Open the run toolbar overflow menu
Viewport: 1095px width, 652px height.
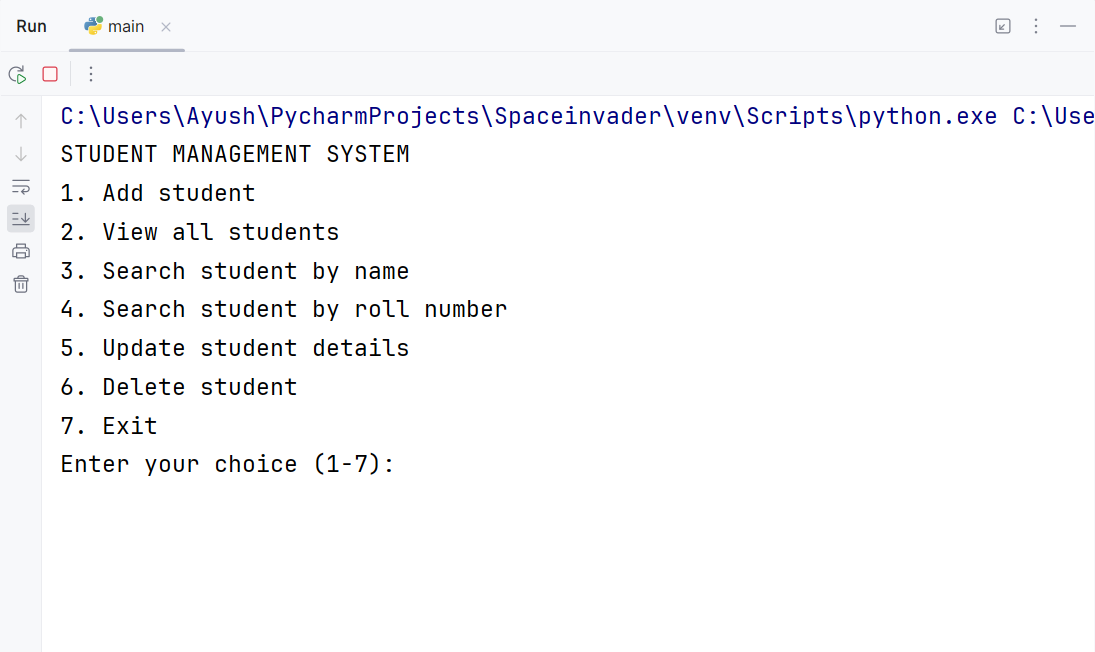click(x=91, y=74)
